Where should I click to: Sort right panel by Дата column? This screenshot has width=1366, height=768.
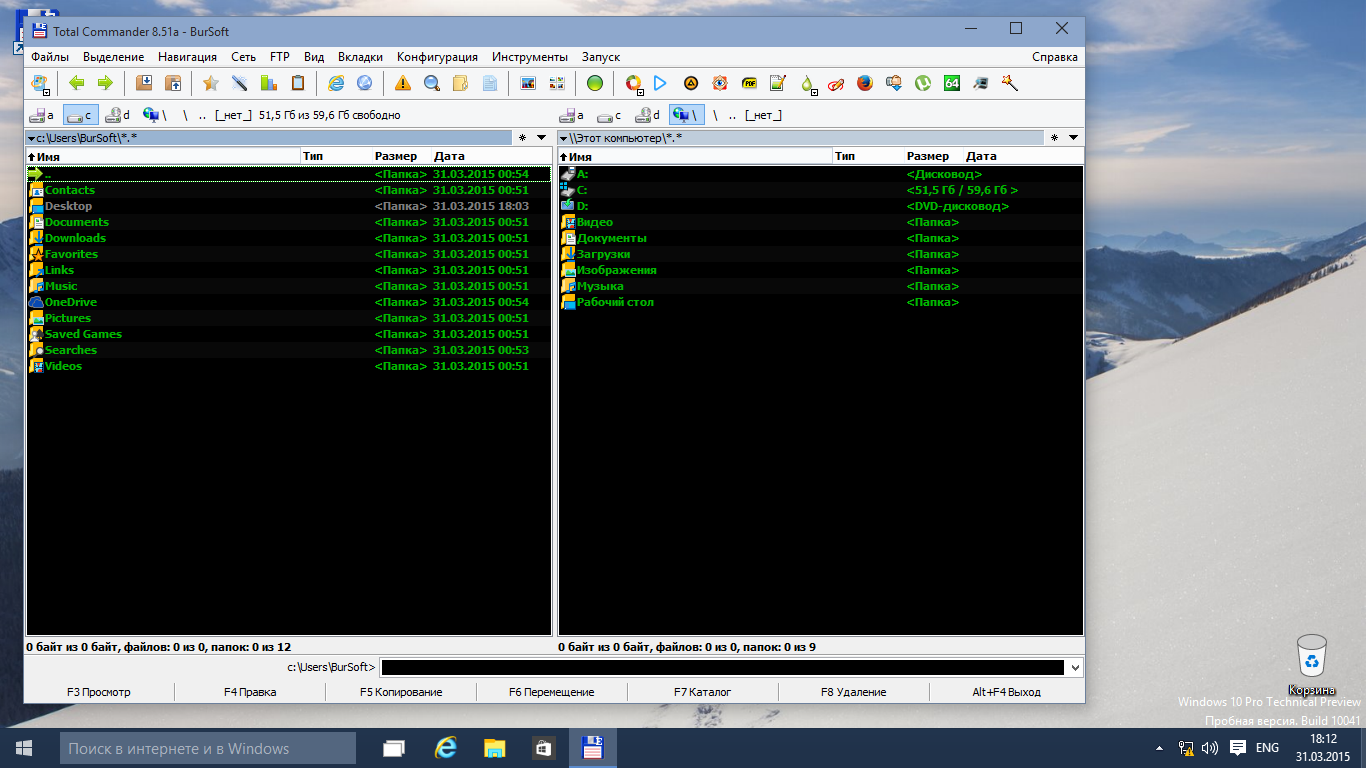1023,156
